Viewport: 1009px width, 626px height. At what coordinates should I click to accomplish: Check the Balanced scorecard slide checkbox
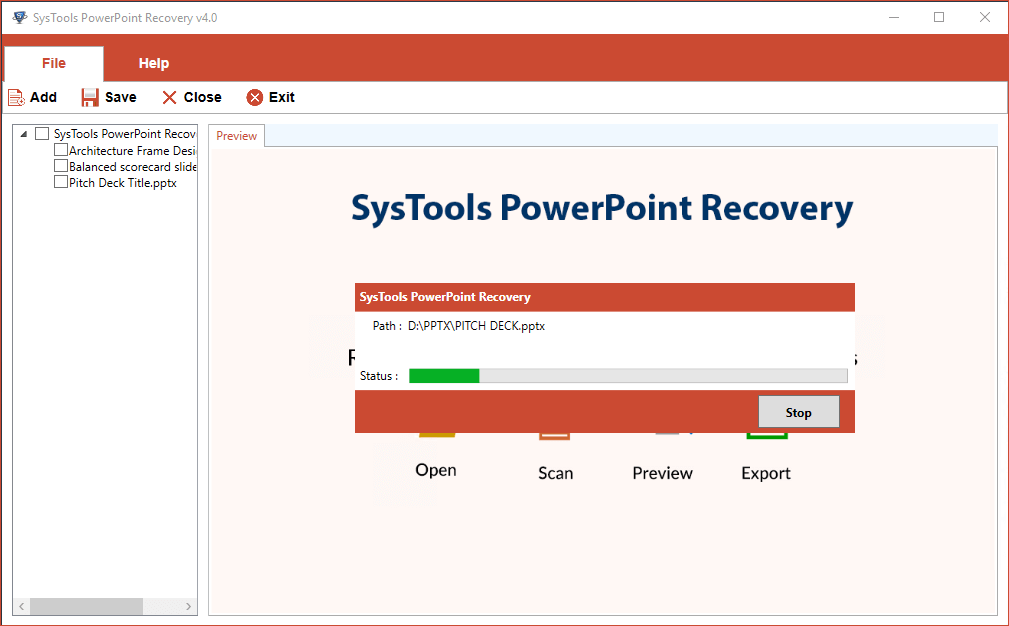click(60, 166)
